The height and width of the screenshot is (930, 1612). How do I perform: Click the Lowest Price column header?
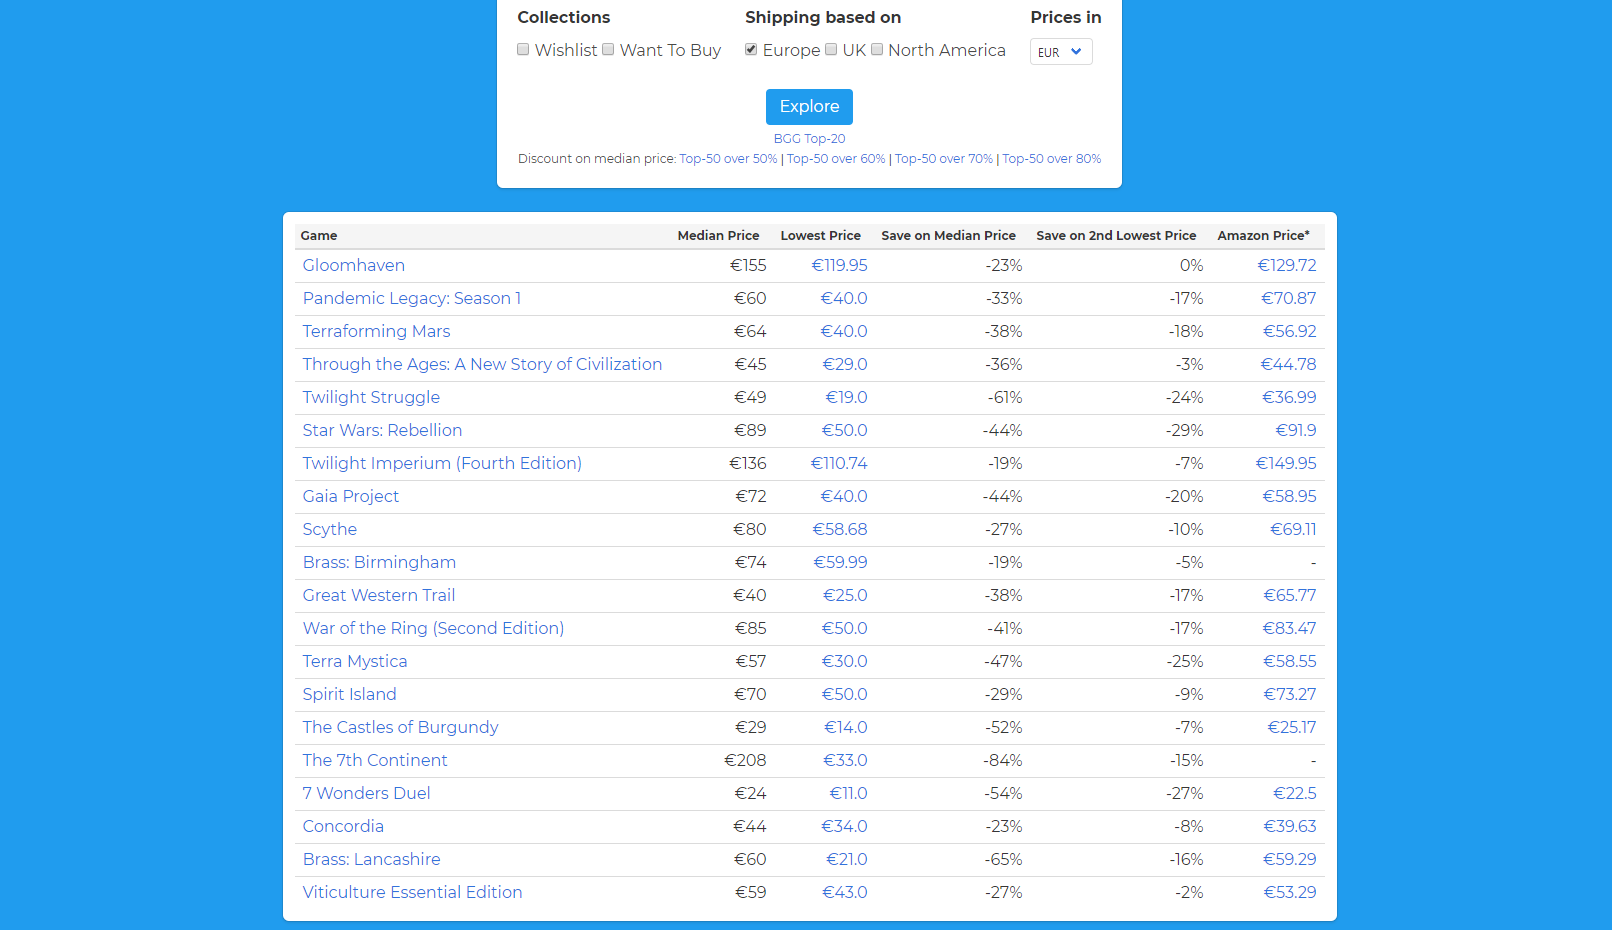pos(820,236)
